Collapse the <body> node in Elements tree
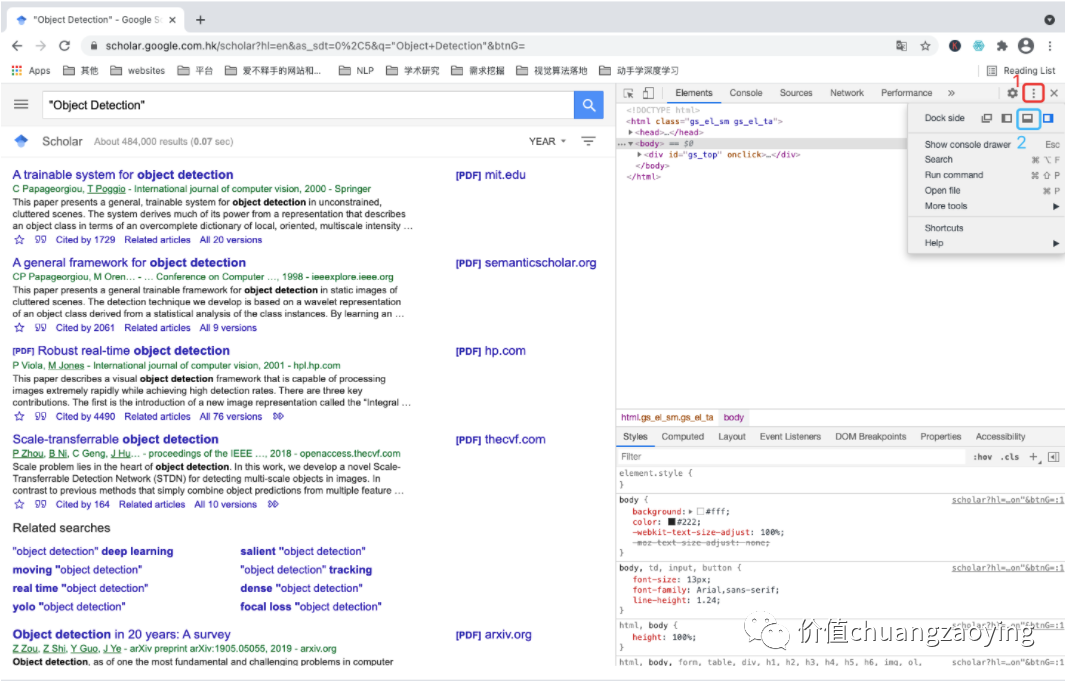 (x=631, y=144)
